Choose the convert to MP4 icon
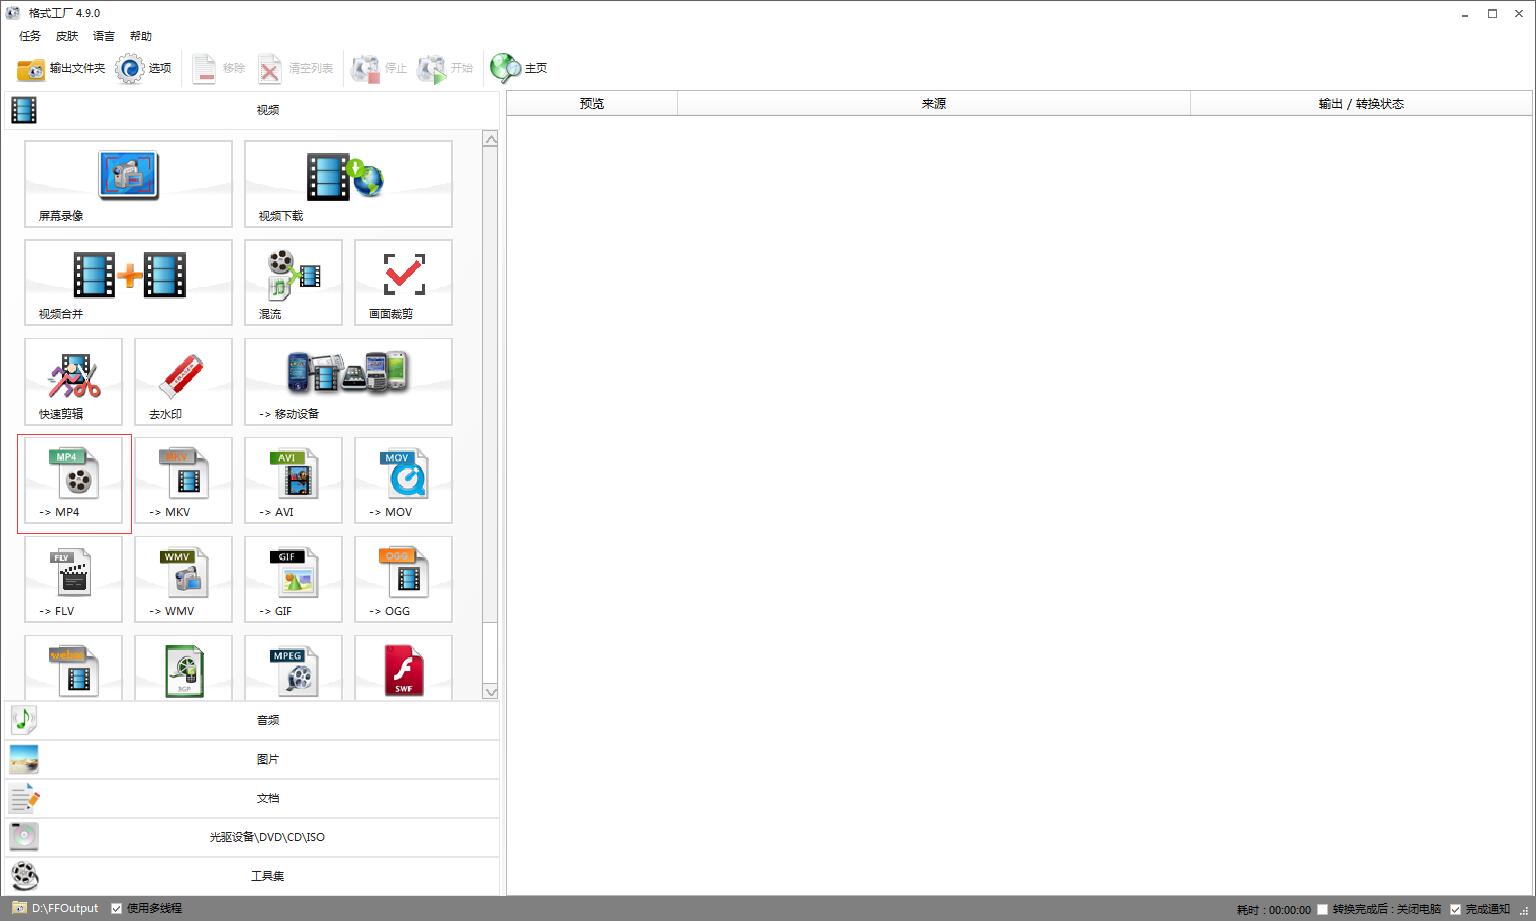1536x921 pixels. tap(73, 480)
